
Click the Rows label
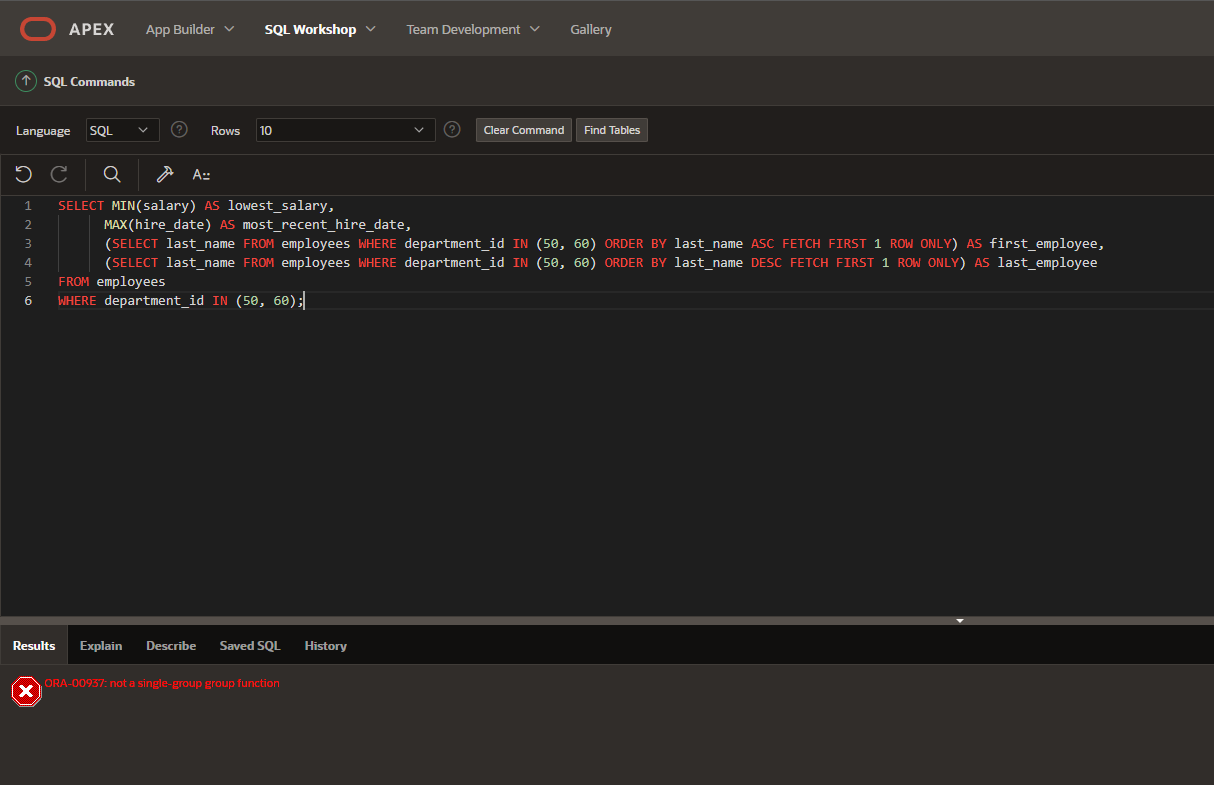[225, 130]
